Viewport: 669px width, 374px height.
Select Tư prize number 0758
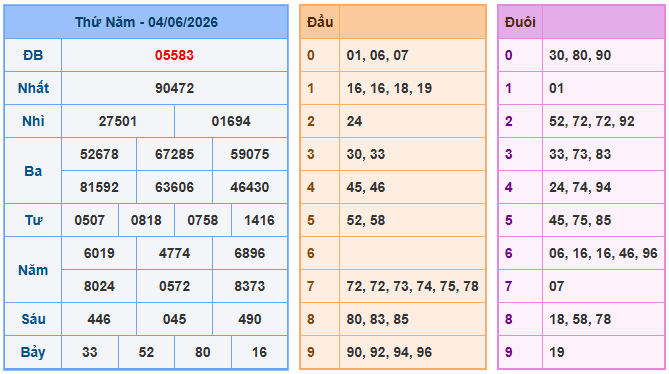tap(203, 220)
